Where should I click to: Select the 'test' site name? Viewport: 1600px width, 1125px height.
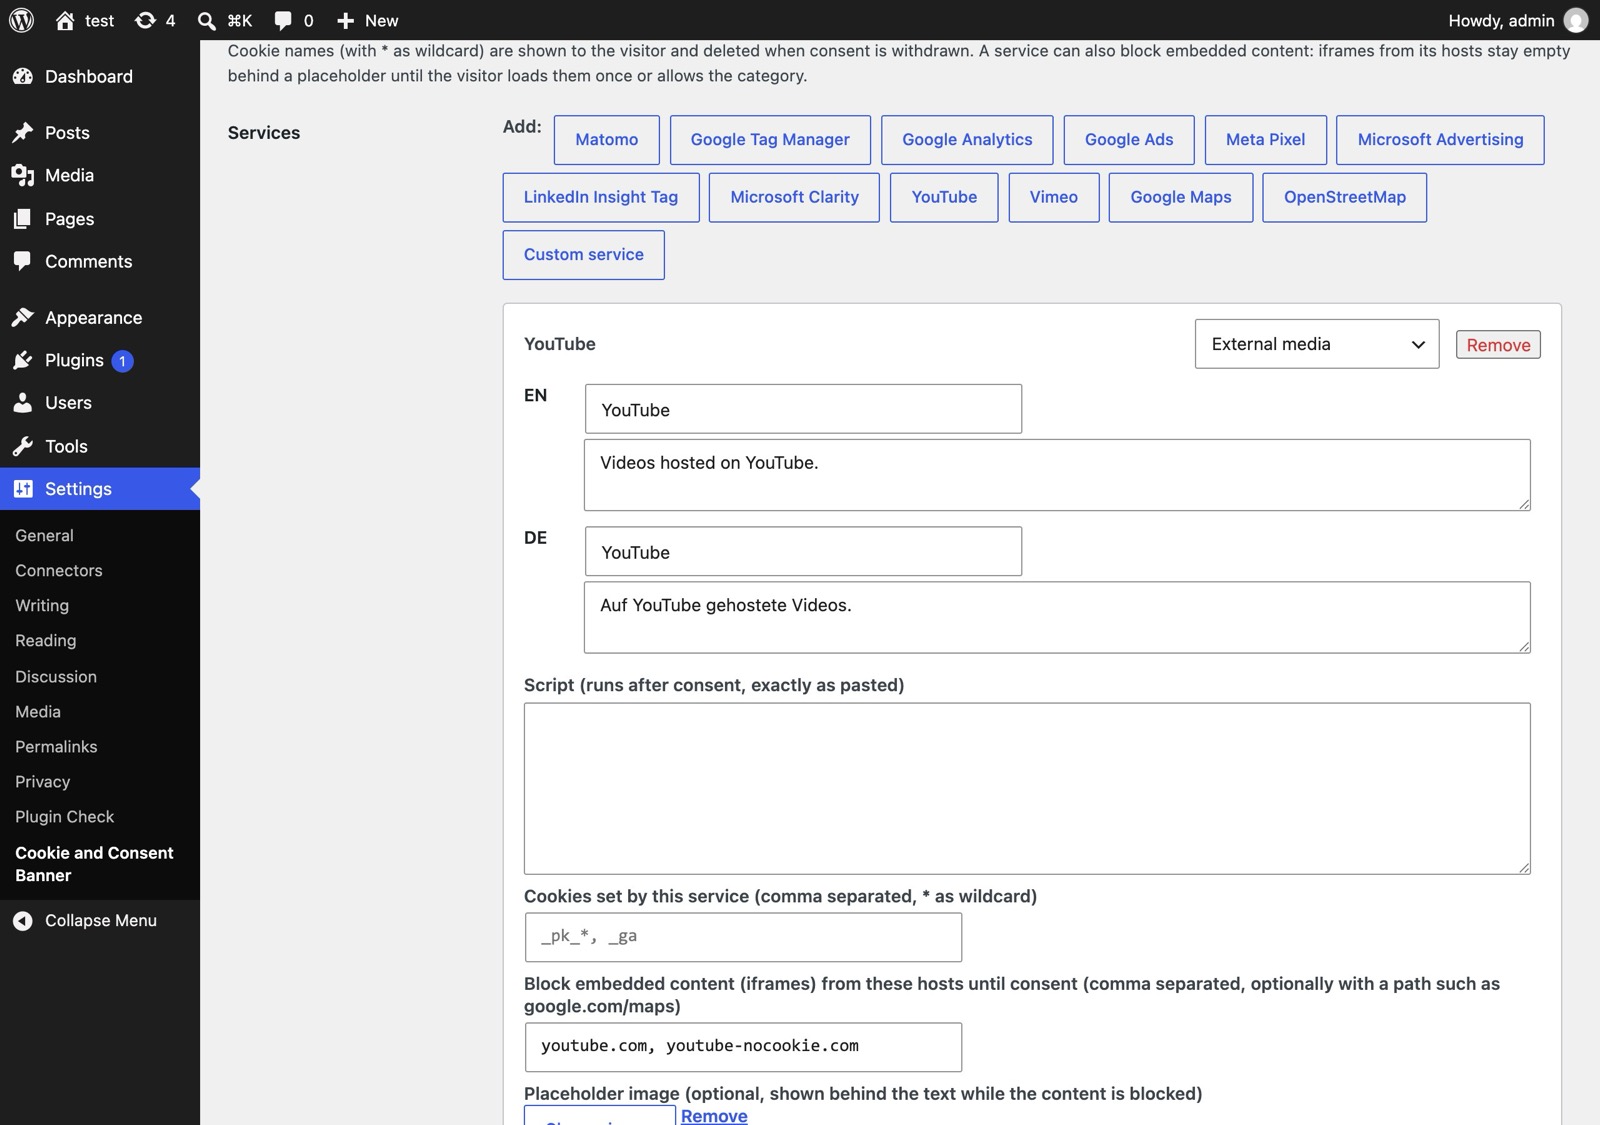(99, 20)
